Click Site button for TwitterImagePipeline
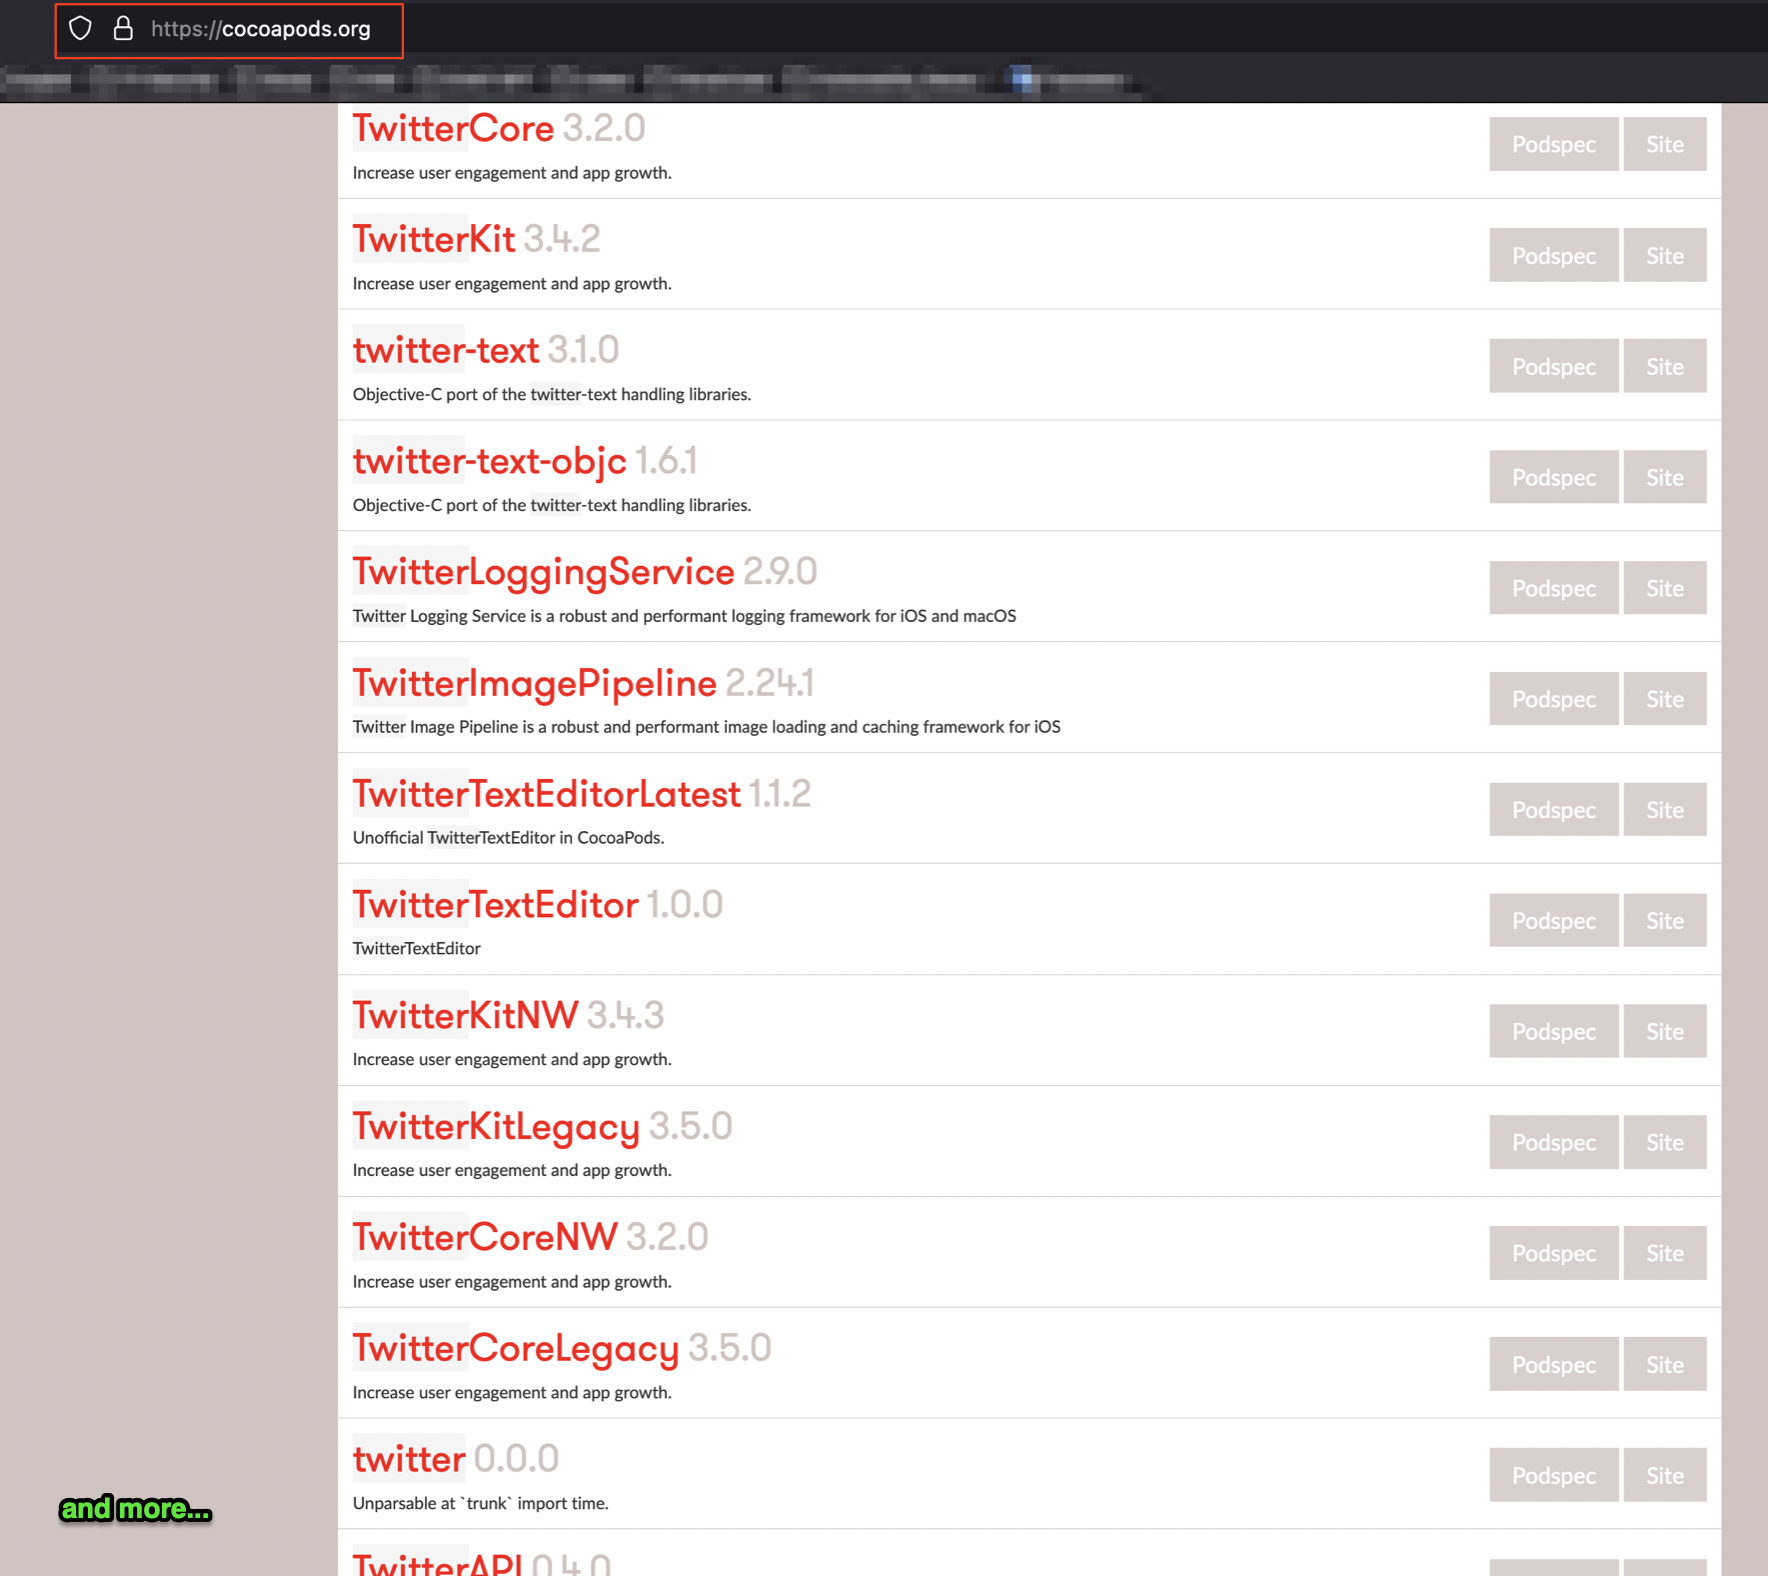Image resolution: width=1768 pixels, height=1576 pixels. coord(1664,700)
